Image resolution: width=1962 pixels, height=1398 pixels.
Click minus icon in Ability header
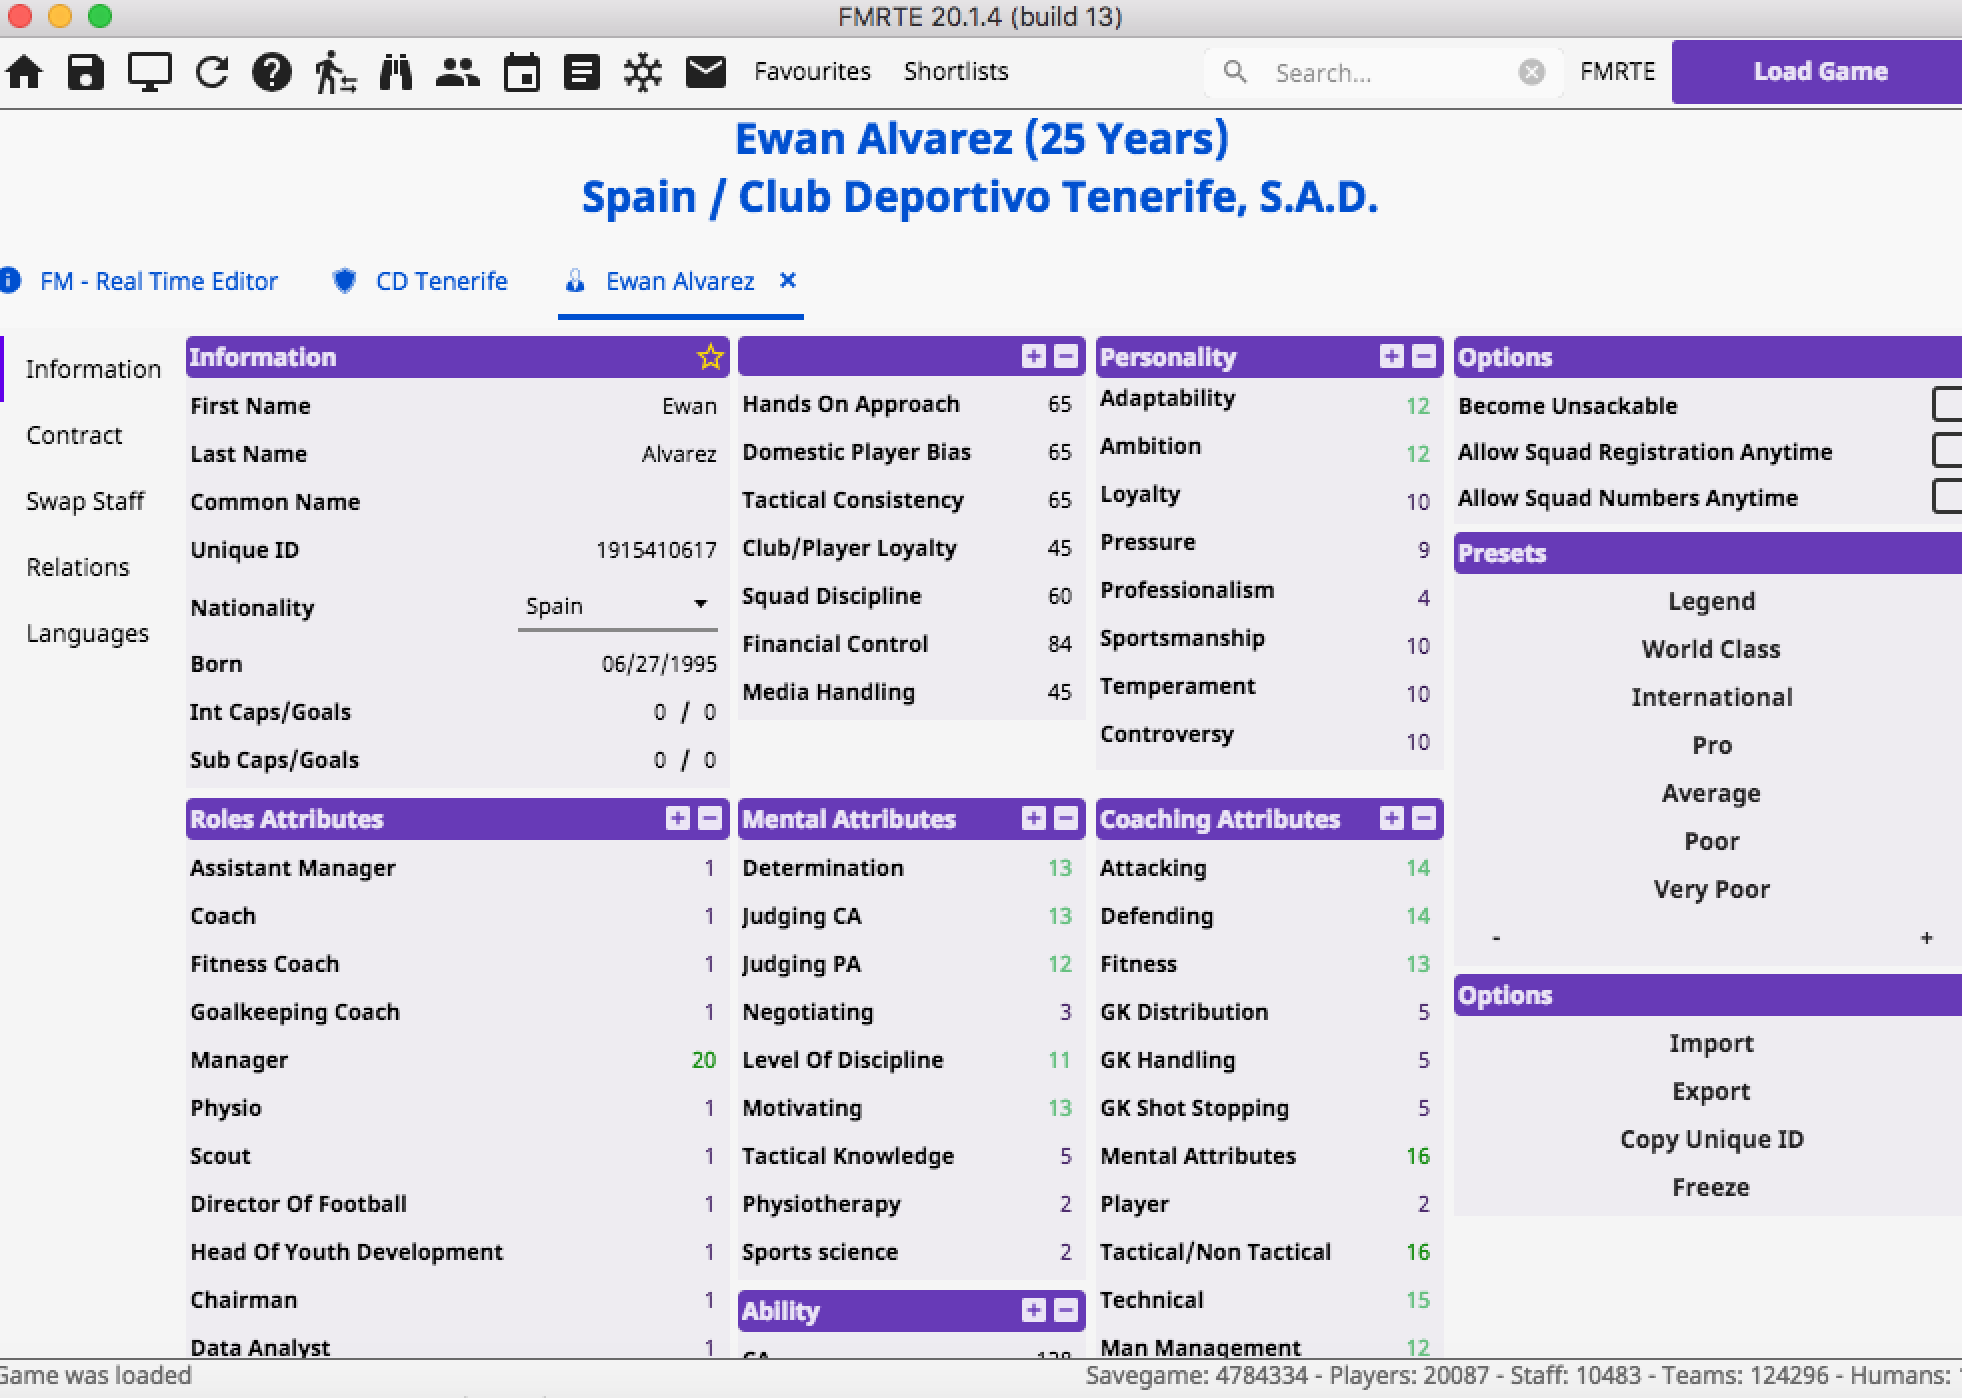[1067, 1310]
